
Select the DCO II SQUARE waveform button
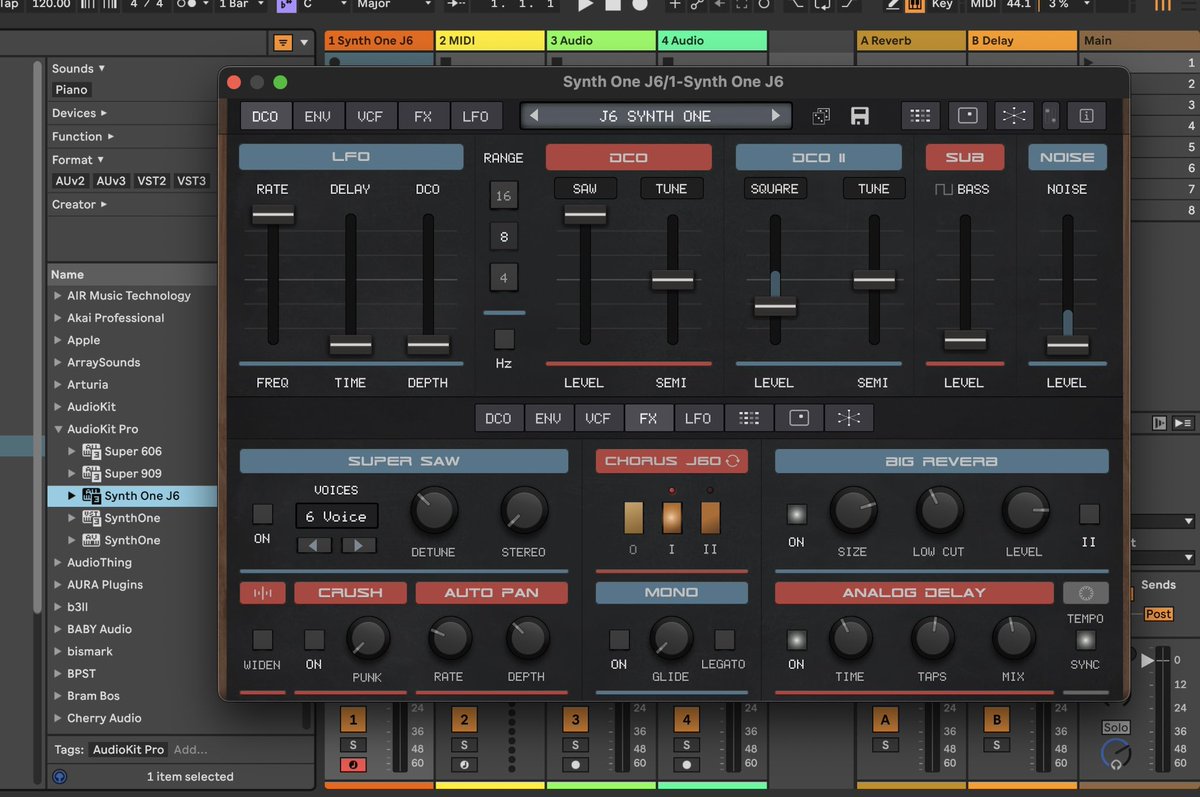775,188
